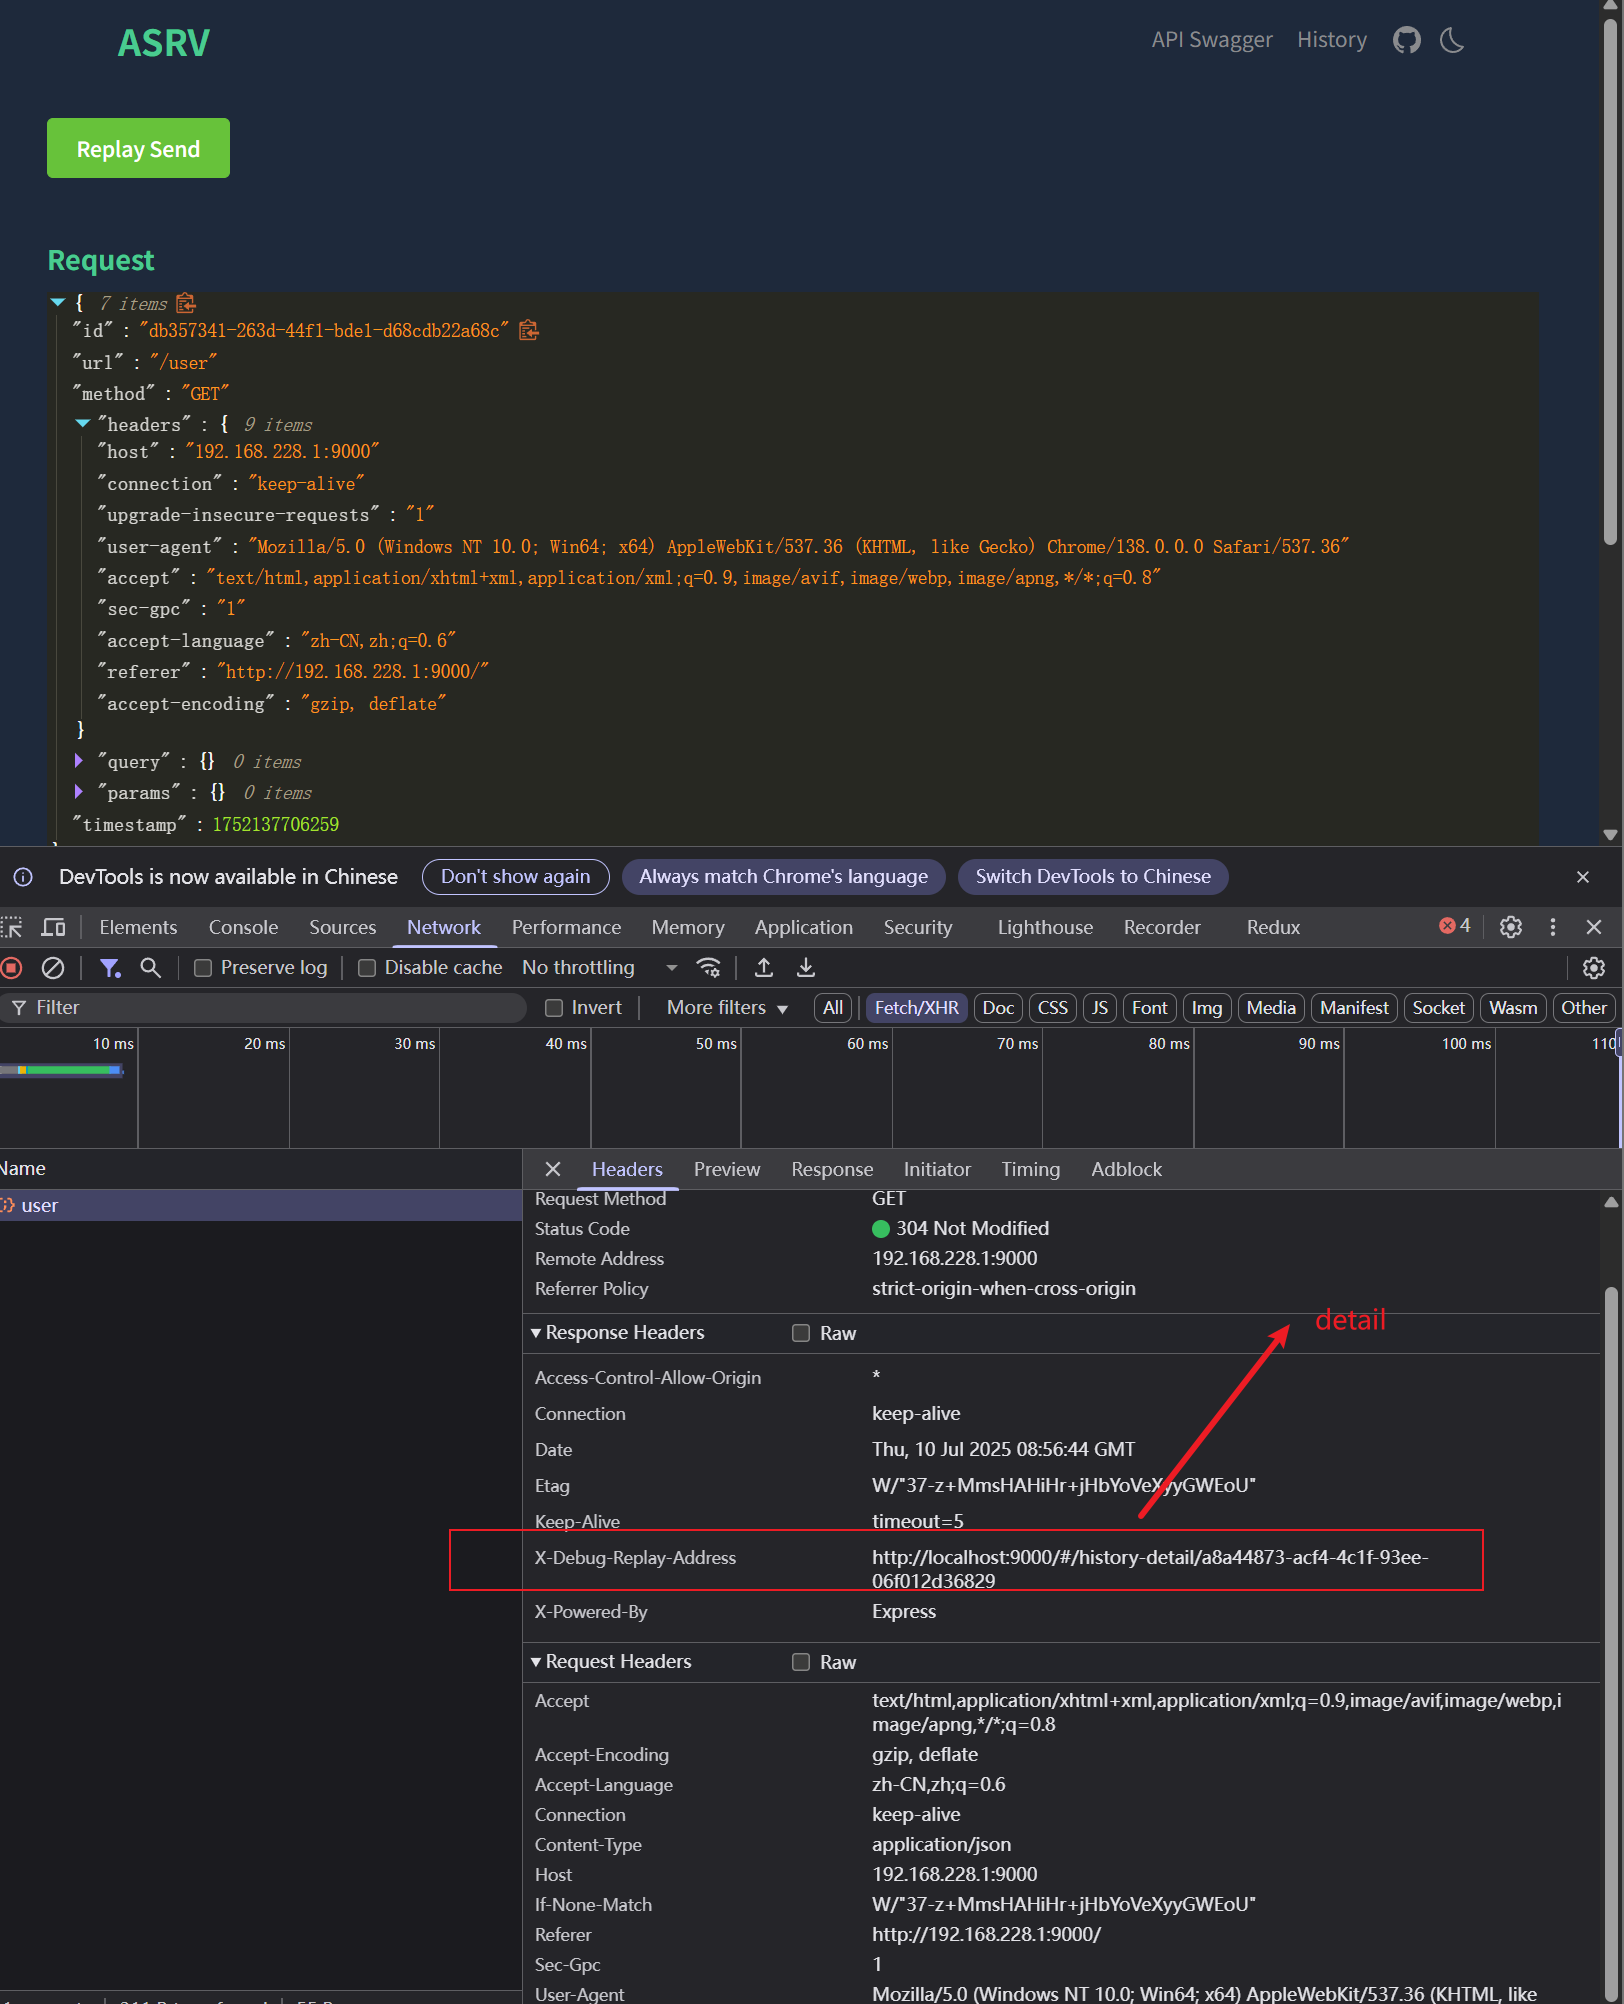
Task: Dismiss the language notification bar
Action: pos(1583,877)
